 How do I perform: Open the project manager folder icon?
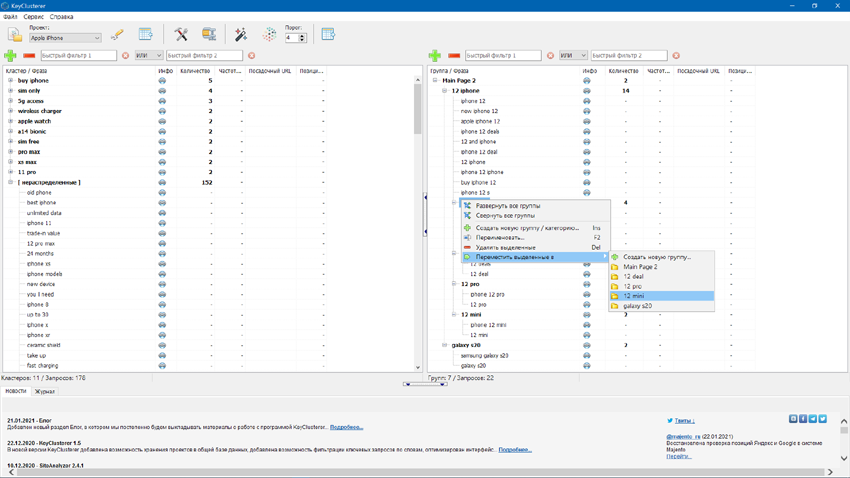click(x=15, y=35)
